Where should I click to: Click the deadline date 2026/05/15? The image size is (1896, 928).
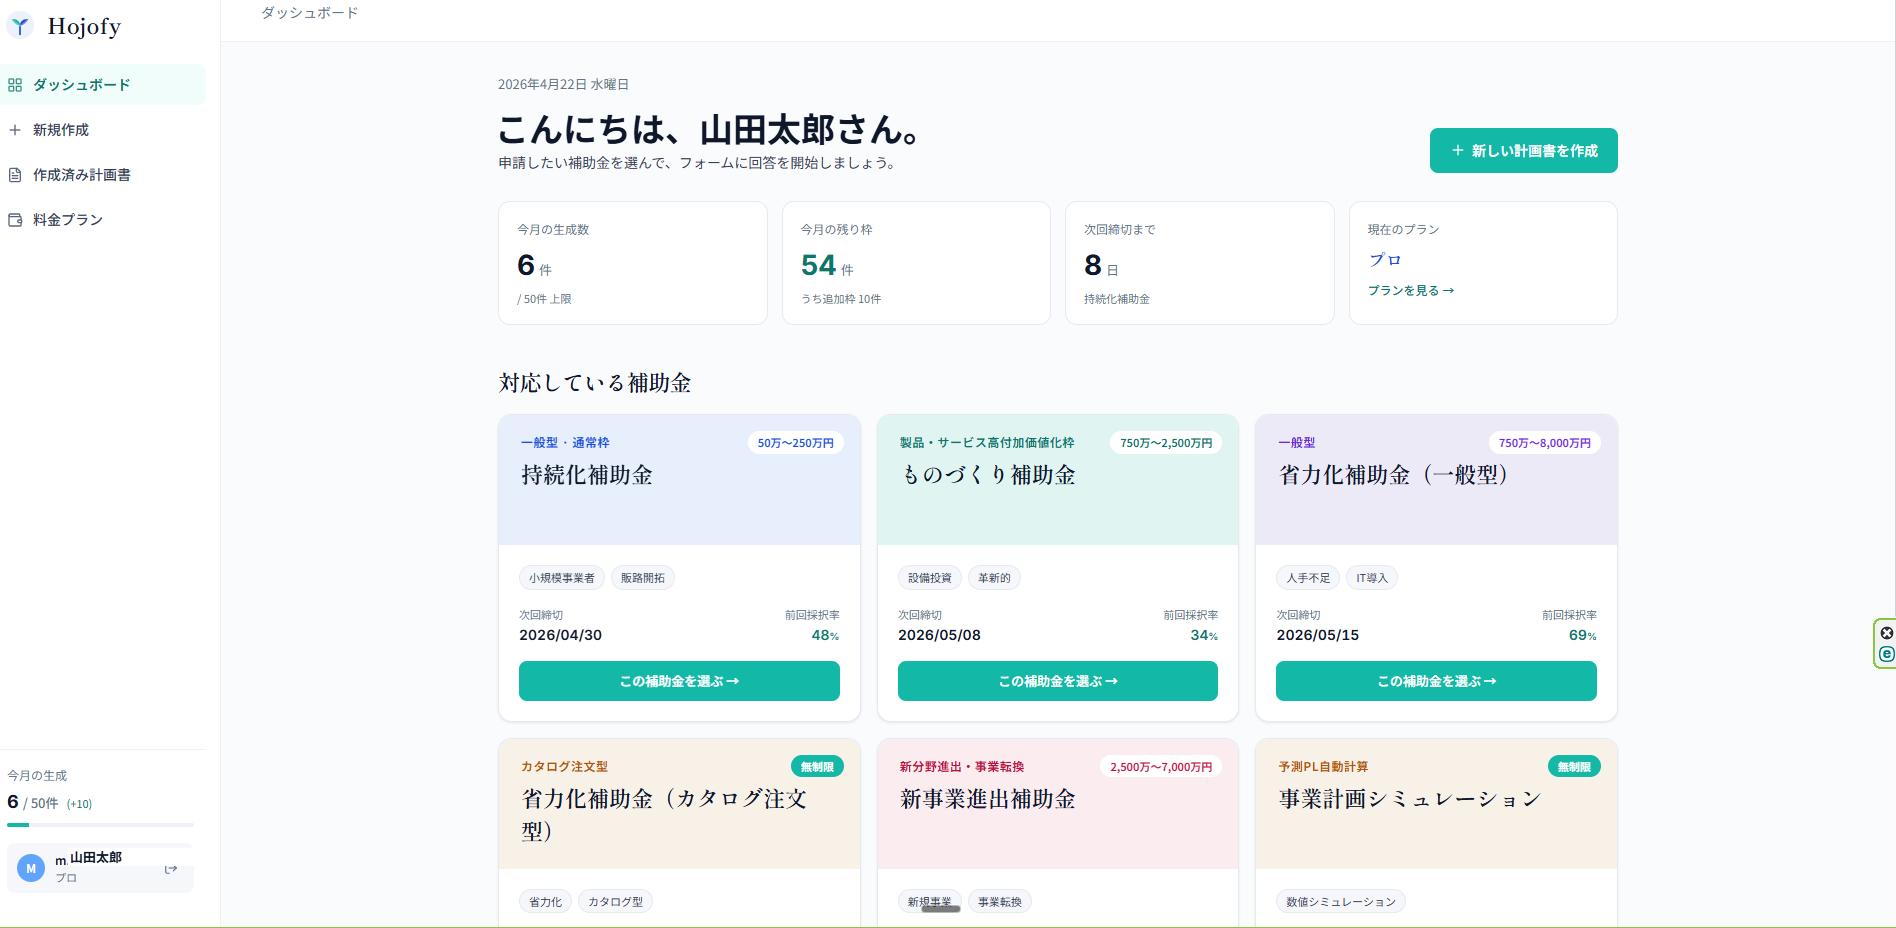point(1318,635)
